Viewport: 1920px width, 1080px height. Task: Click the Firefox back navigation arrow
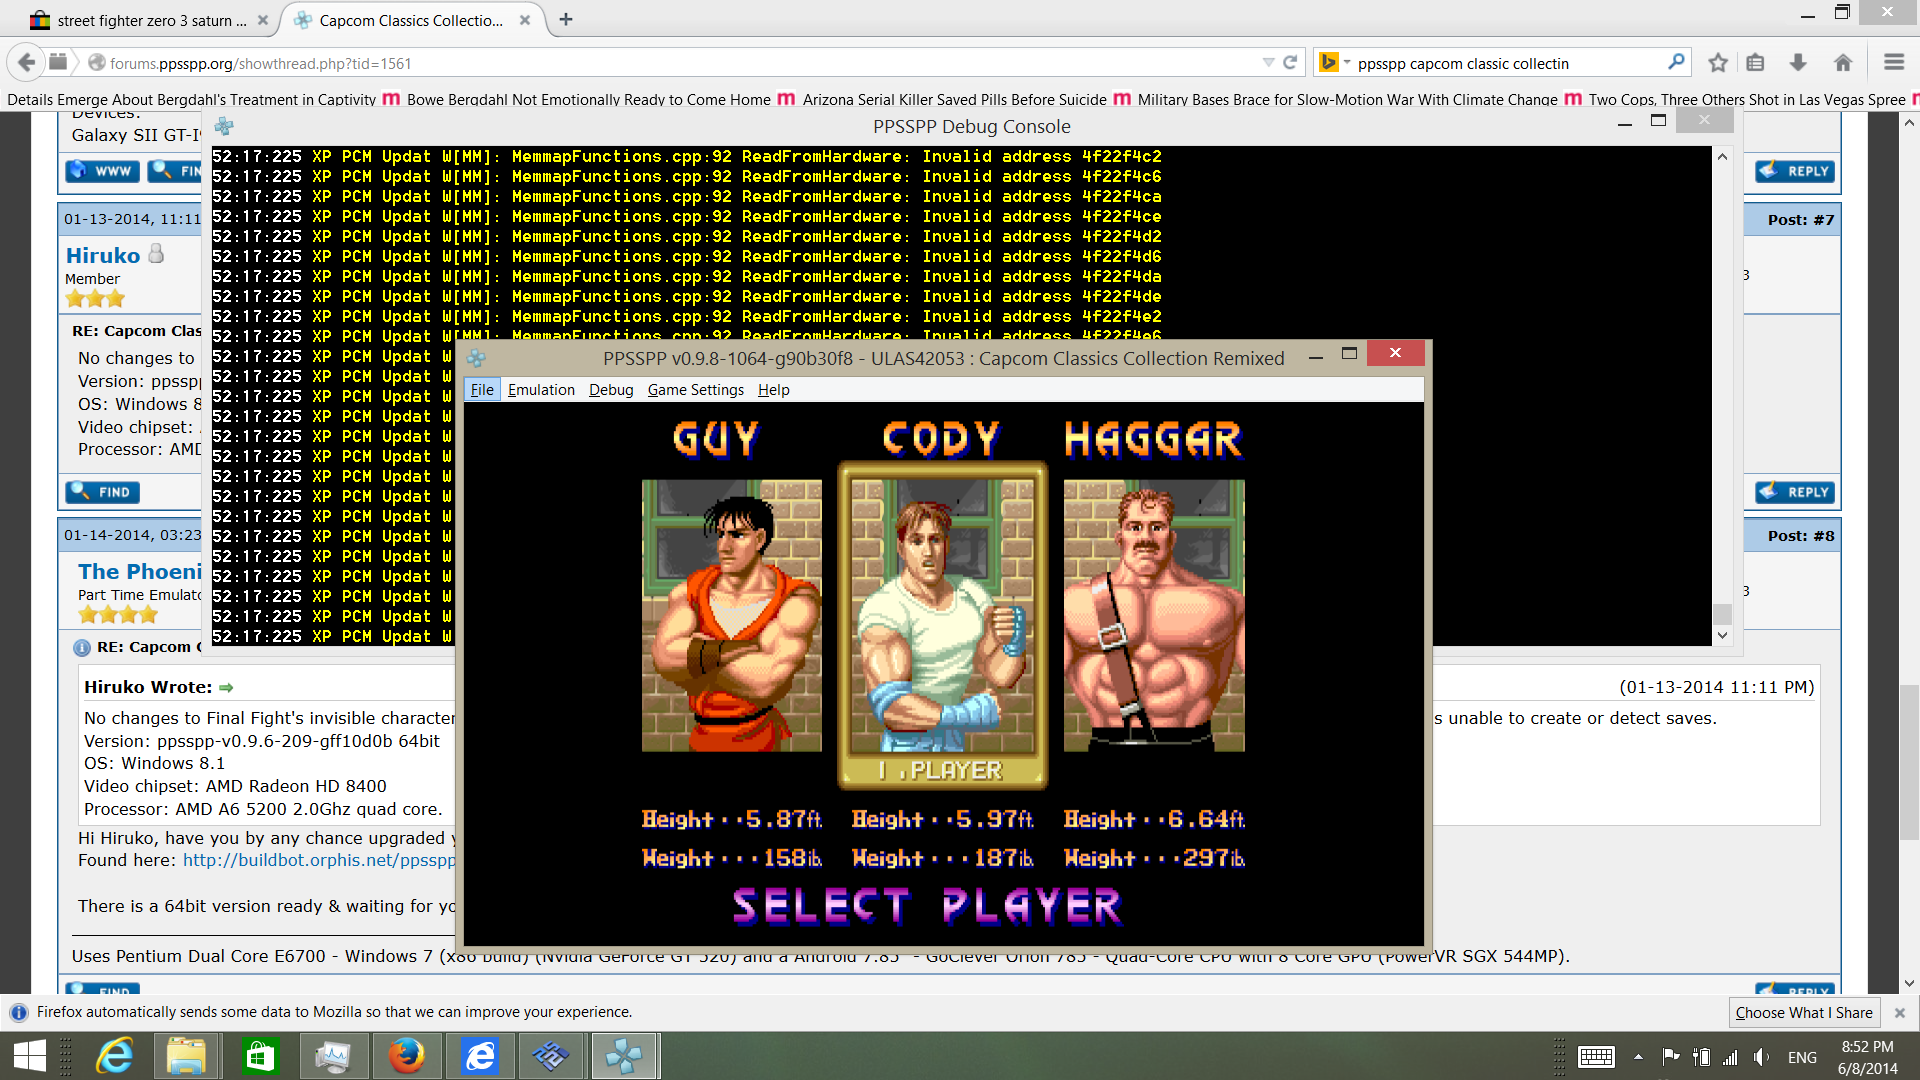(26, 63)
